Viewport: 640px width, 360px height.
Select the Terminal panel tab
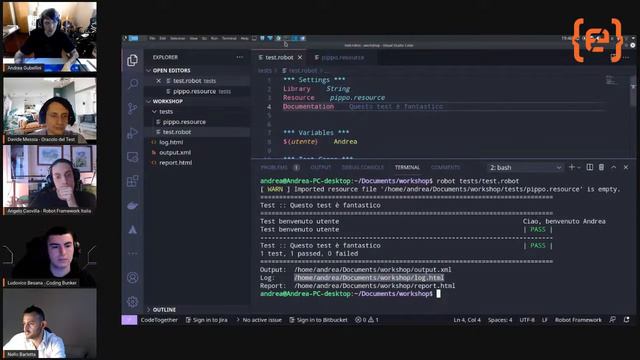(407, 167)
